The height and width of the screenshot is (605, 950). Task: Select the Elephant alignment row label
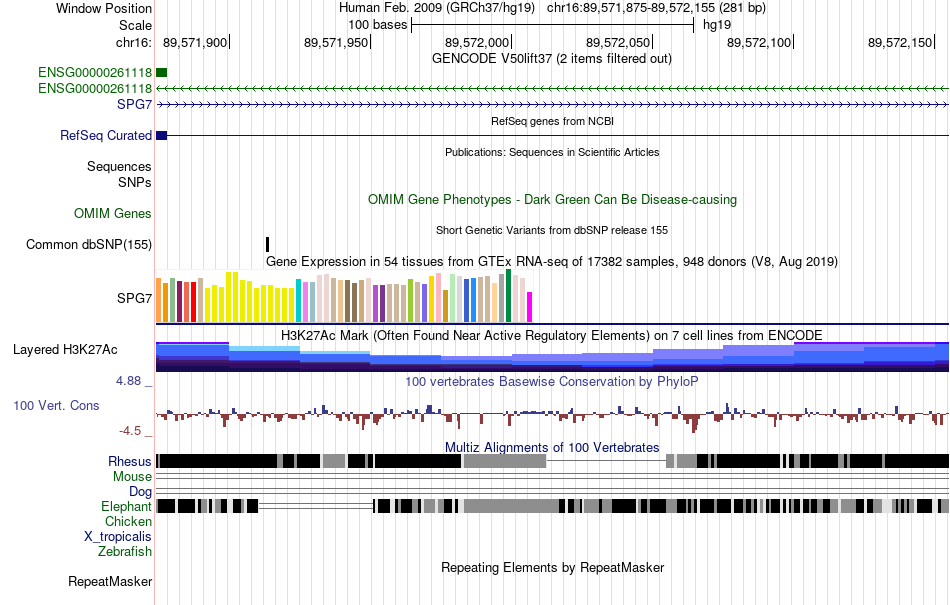click(126, 506)
